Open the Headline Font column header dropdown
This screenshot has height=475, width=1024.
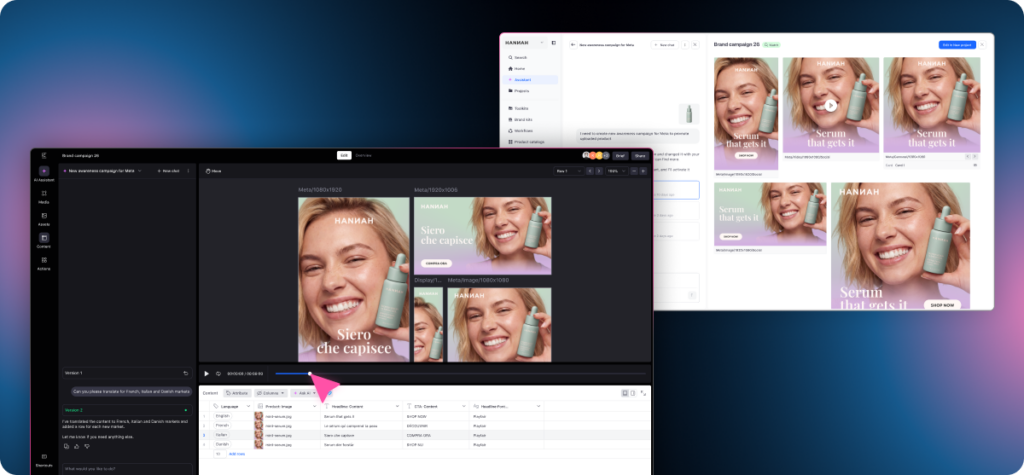(x=539, y=406)
